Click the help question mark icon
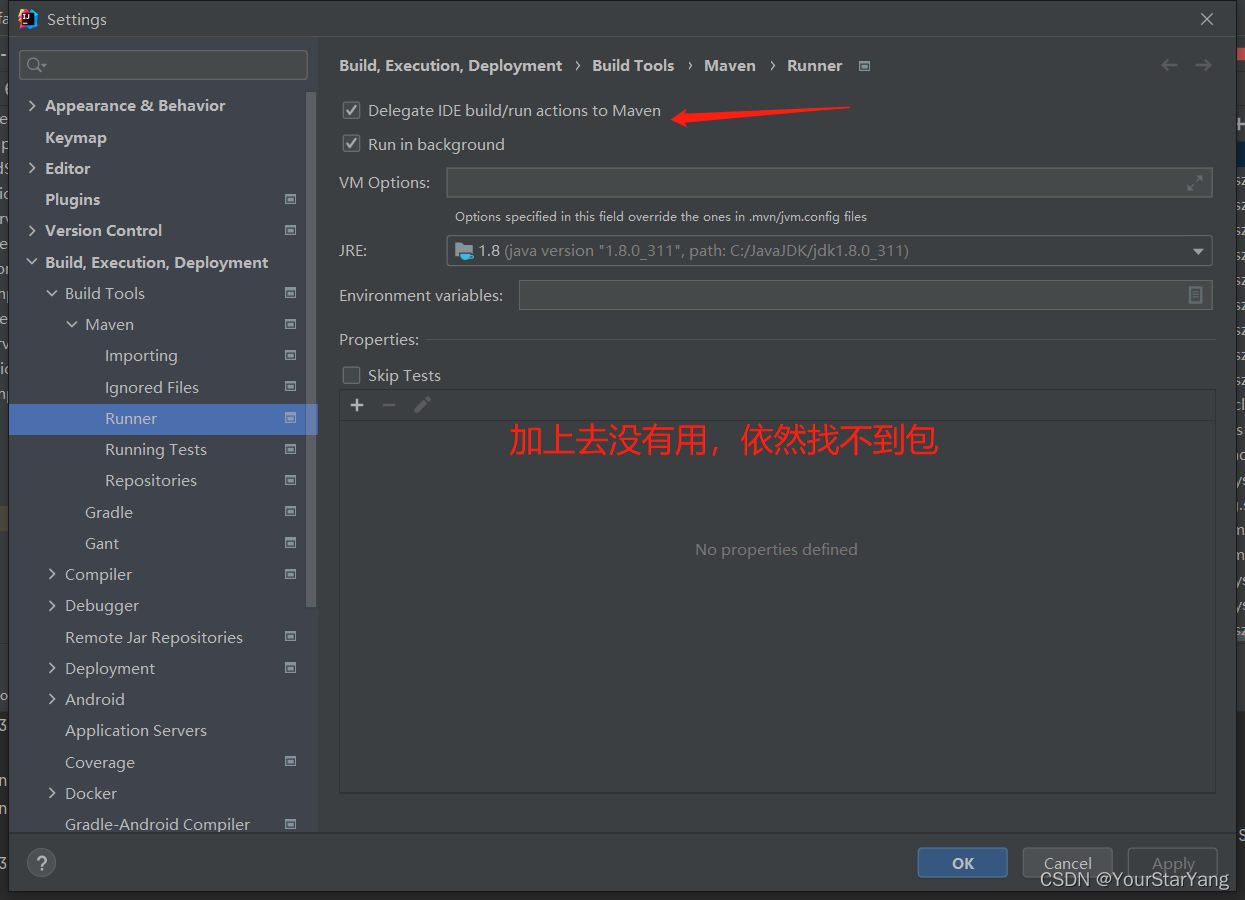Image resolution: width=1245 pixels, height=900 pixels. [x=41, y=862]
